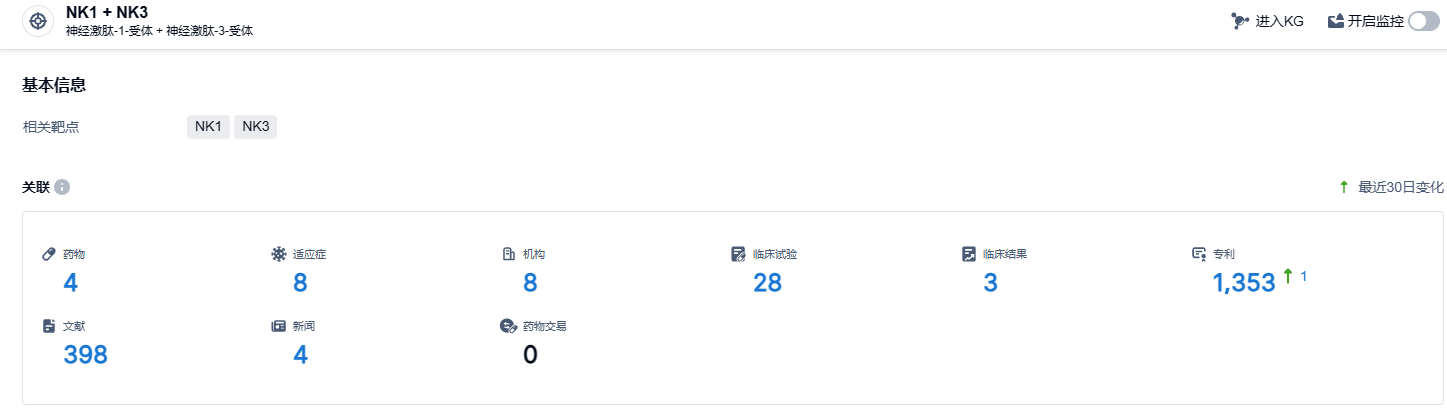The height and width of the screenshot is (408, 1447).
Task: Click the 药物交易 drug deals icon
Action: pos(508,326)
